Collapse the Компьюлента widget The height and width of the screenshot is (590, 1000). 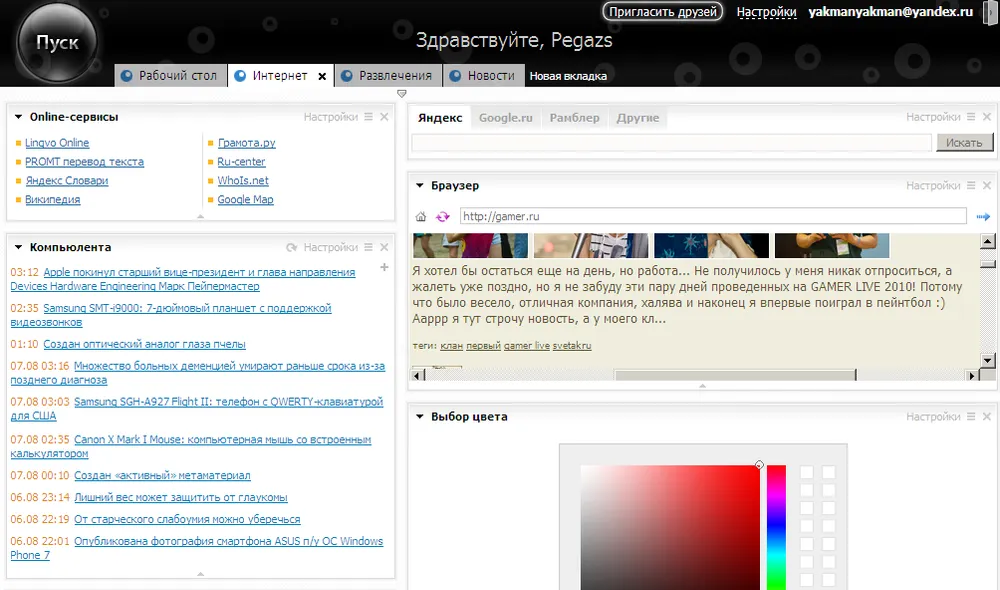pos(18,247)
